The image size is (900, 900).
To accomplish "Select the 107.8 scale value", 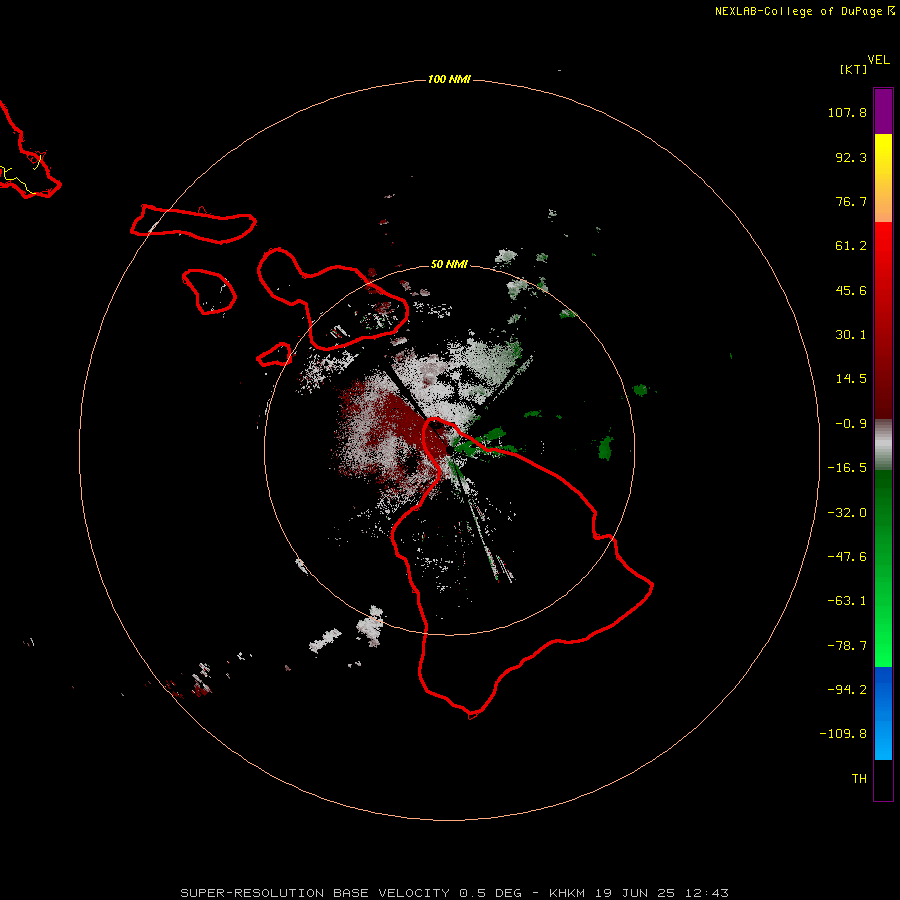I will click(x=847, y=112).
